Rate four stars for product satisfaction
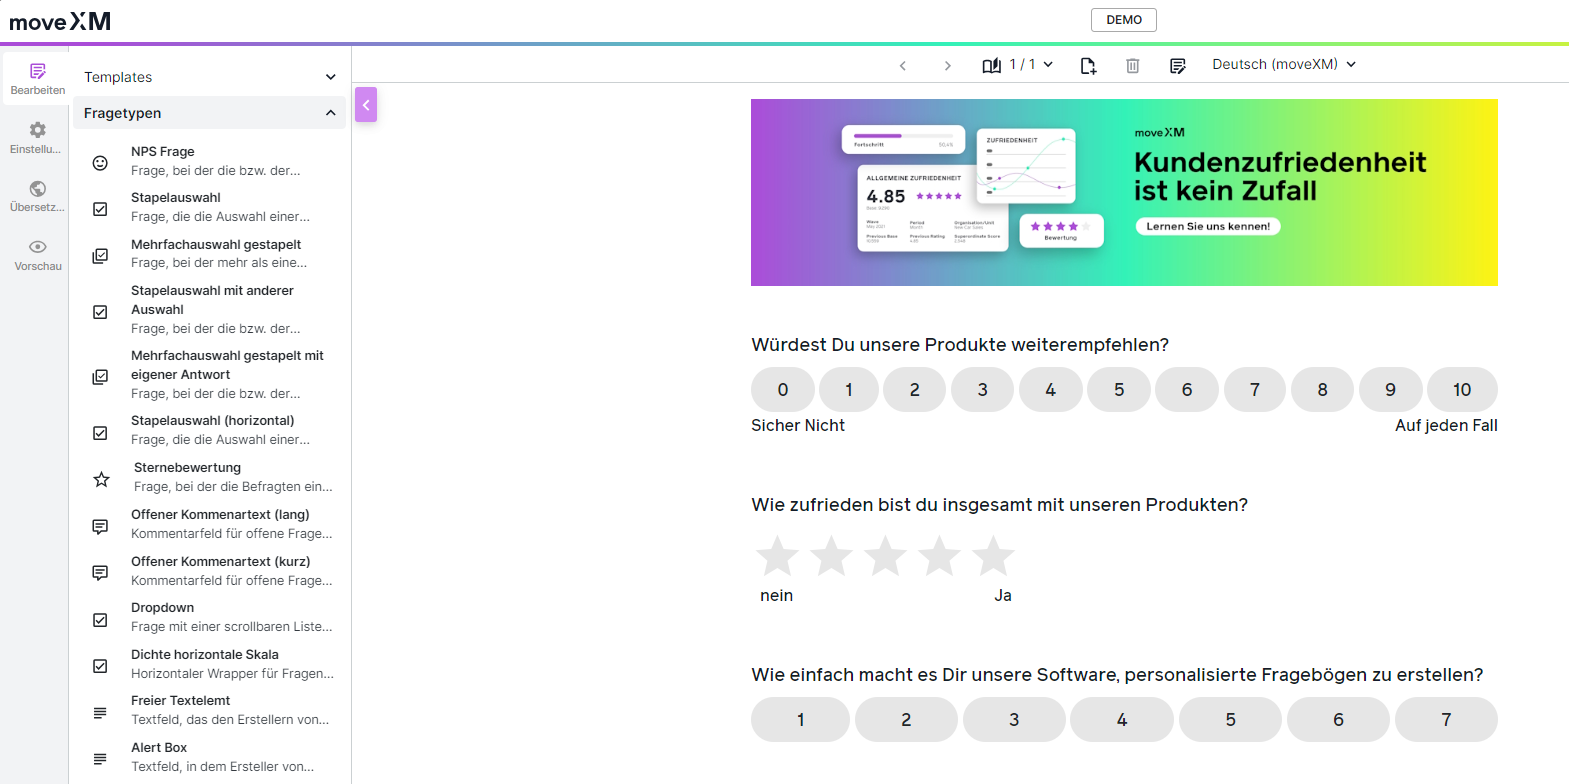 939,556
